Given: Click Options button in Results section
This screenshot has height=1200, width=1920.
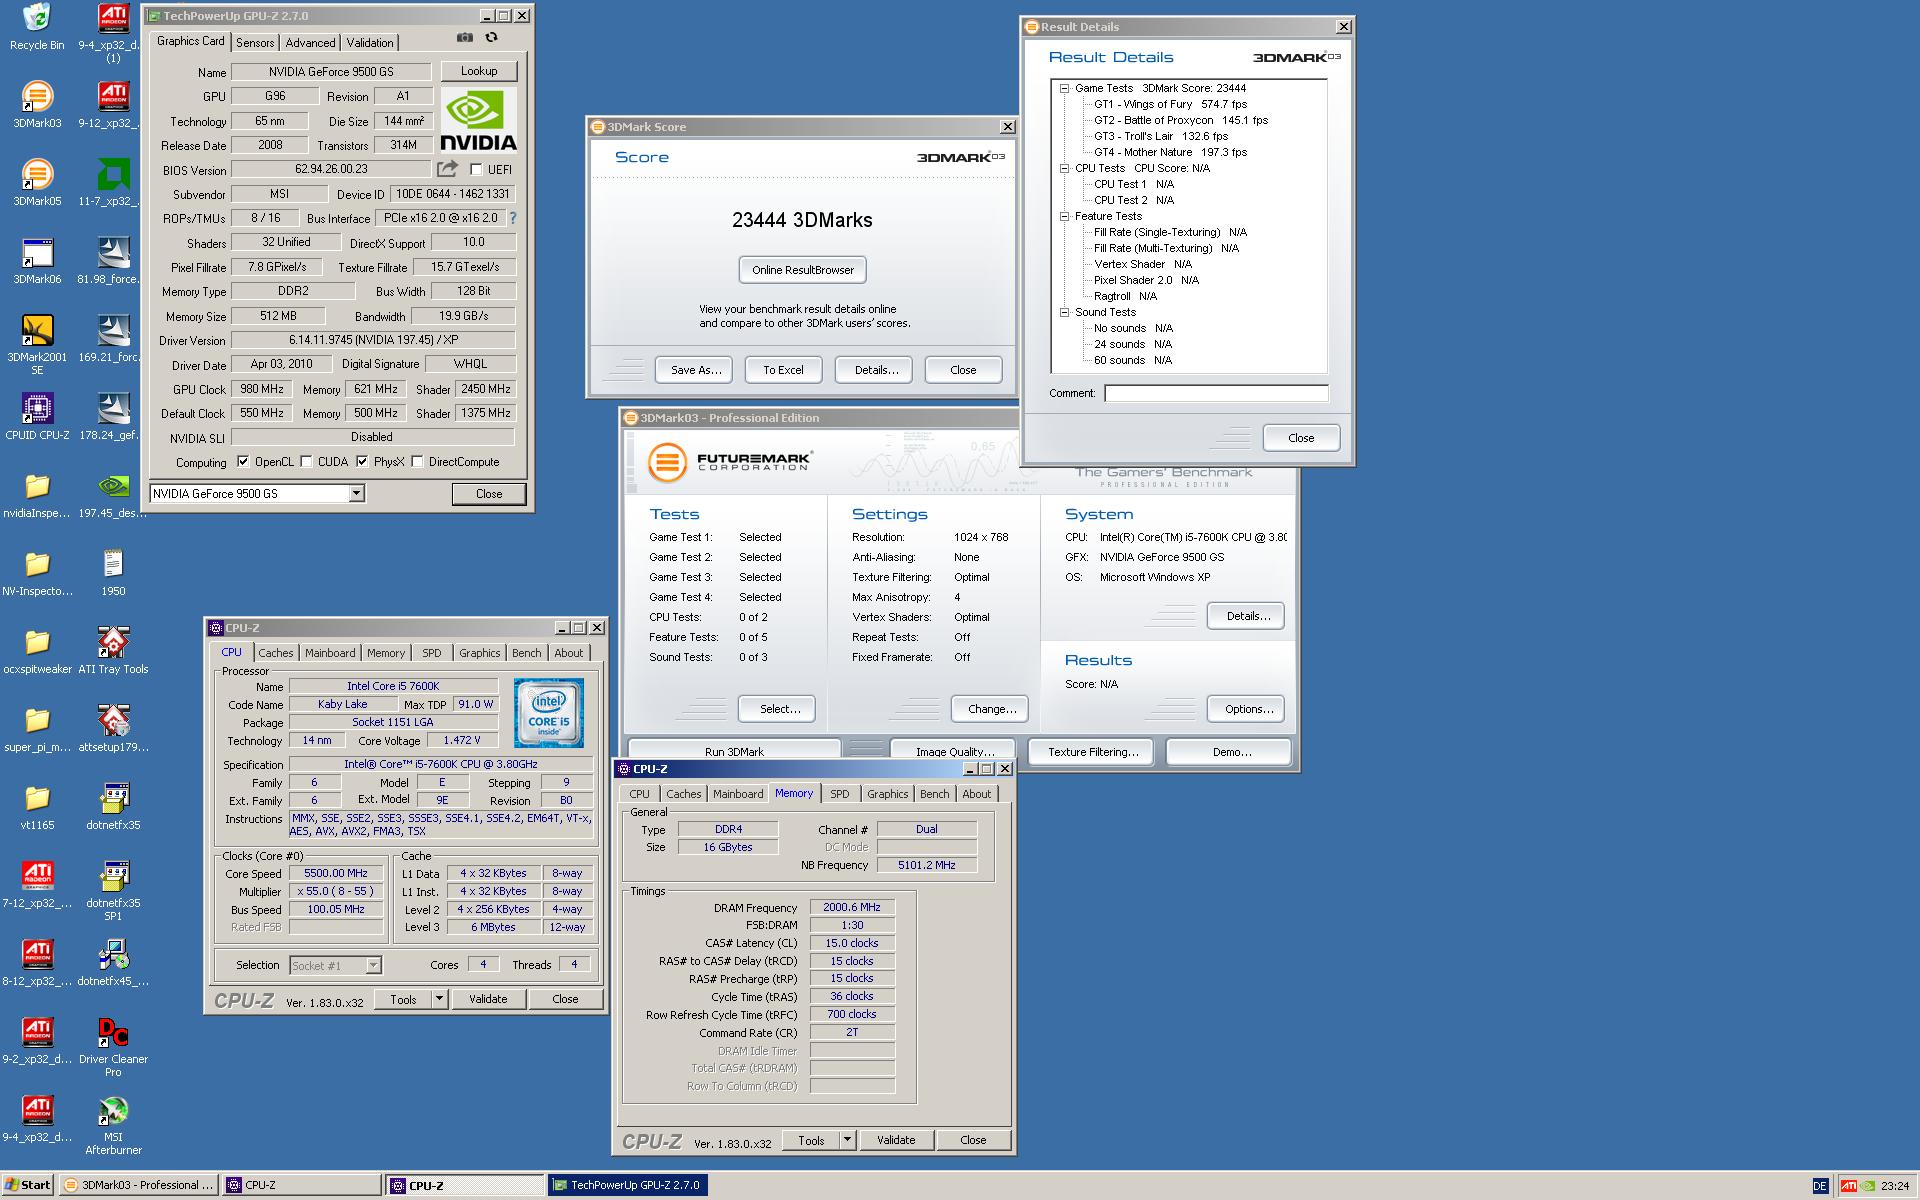Looking at the screenshot, I should point(1246,709).
